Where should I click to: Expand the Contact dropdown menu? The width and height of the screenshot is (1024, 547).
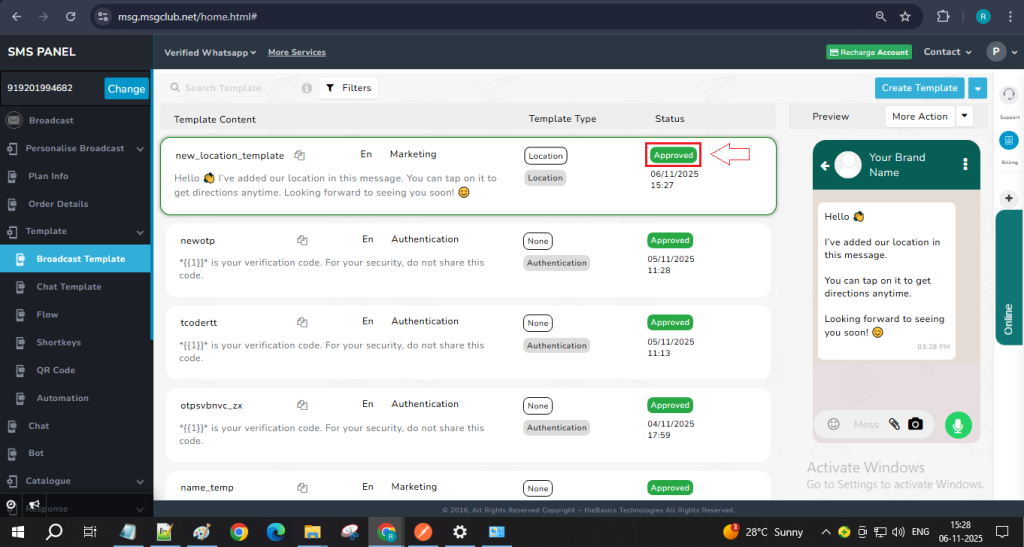click(947, 52)
